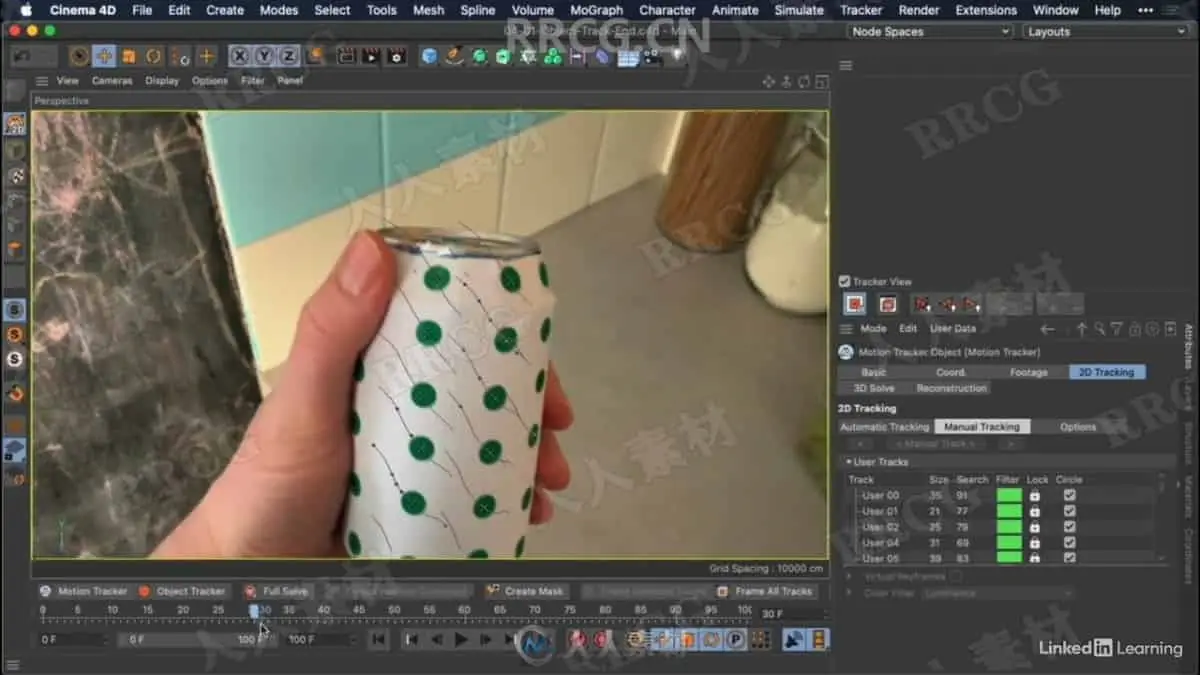Lock the X axis button
This screenshot has width=1200, height=675.
click(240, 56)
